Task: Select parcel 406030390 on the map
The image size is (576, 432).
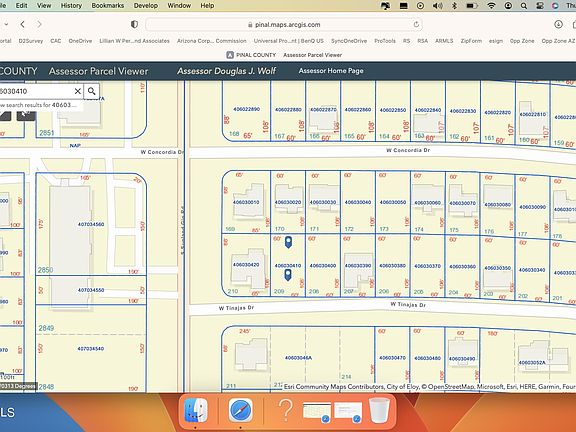Action: click(x=358, y=266)
